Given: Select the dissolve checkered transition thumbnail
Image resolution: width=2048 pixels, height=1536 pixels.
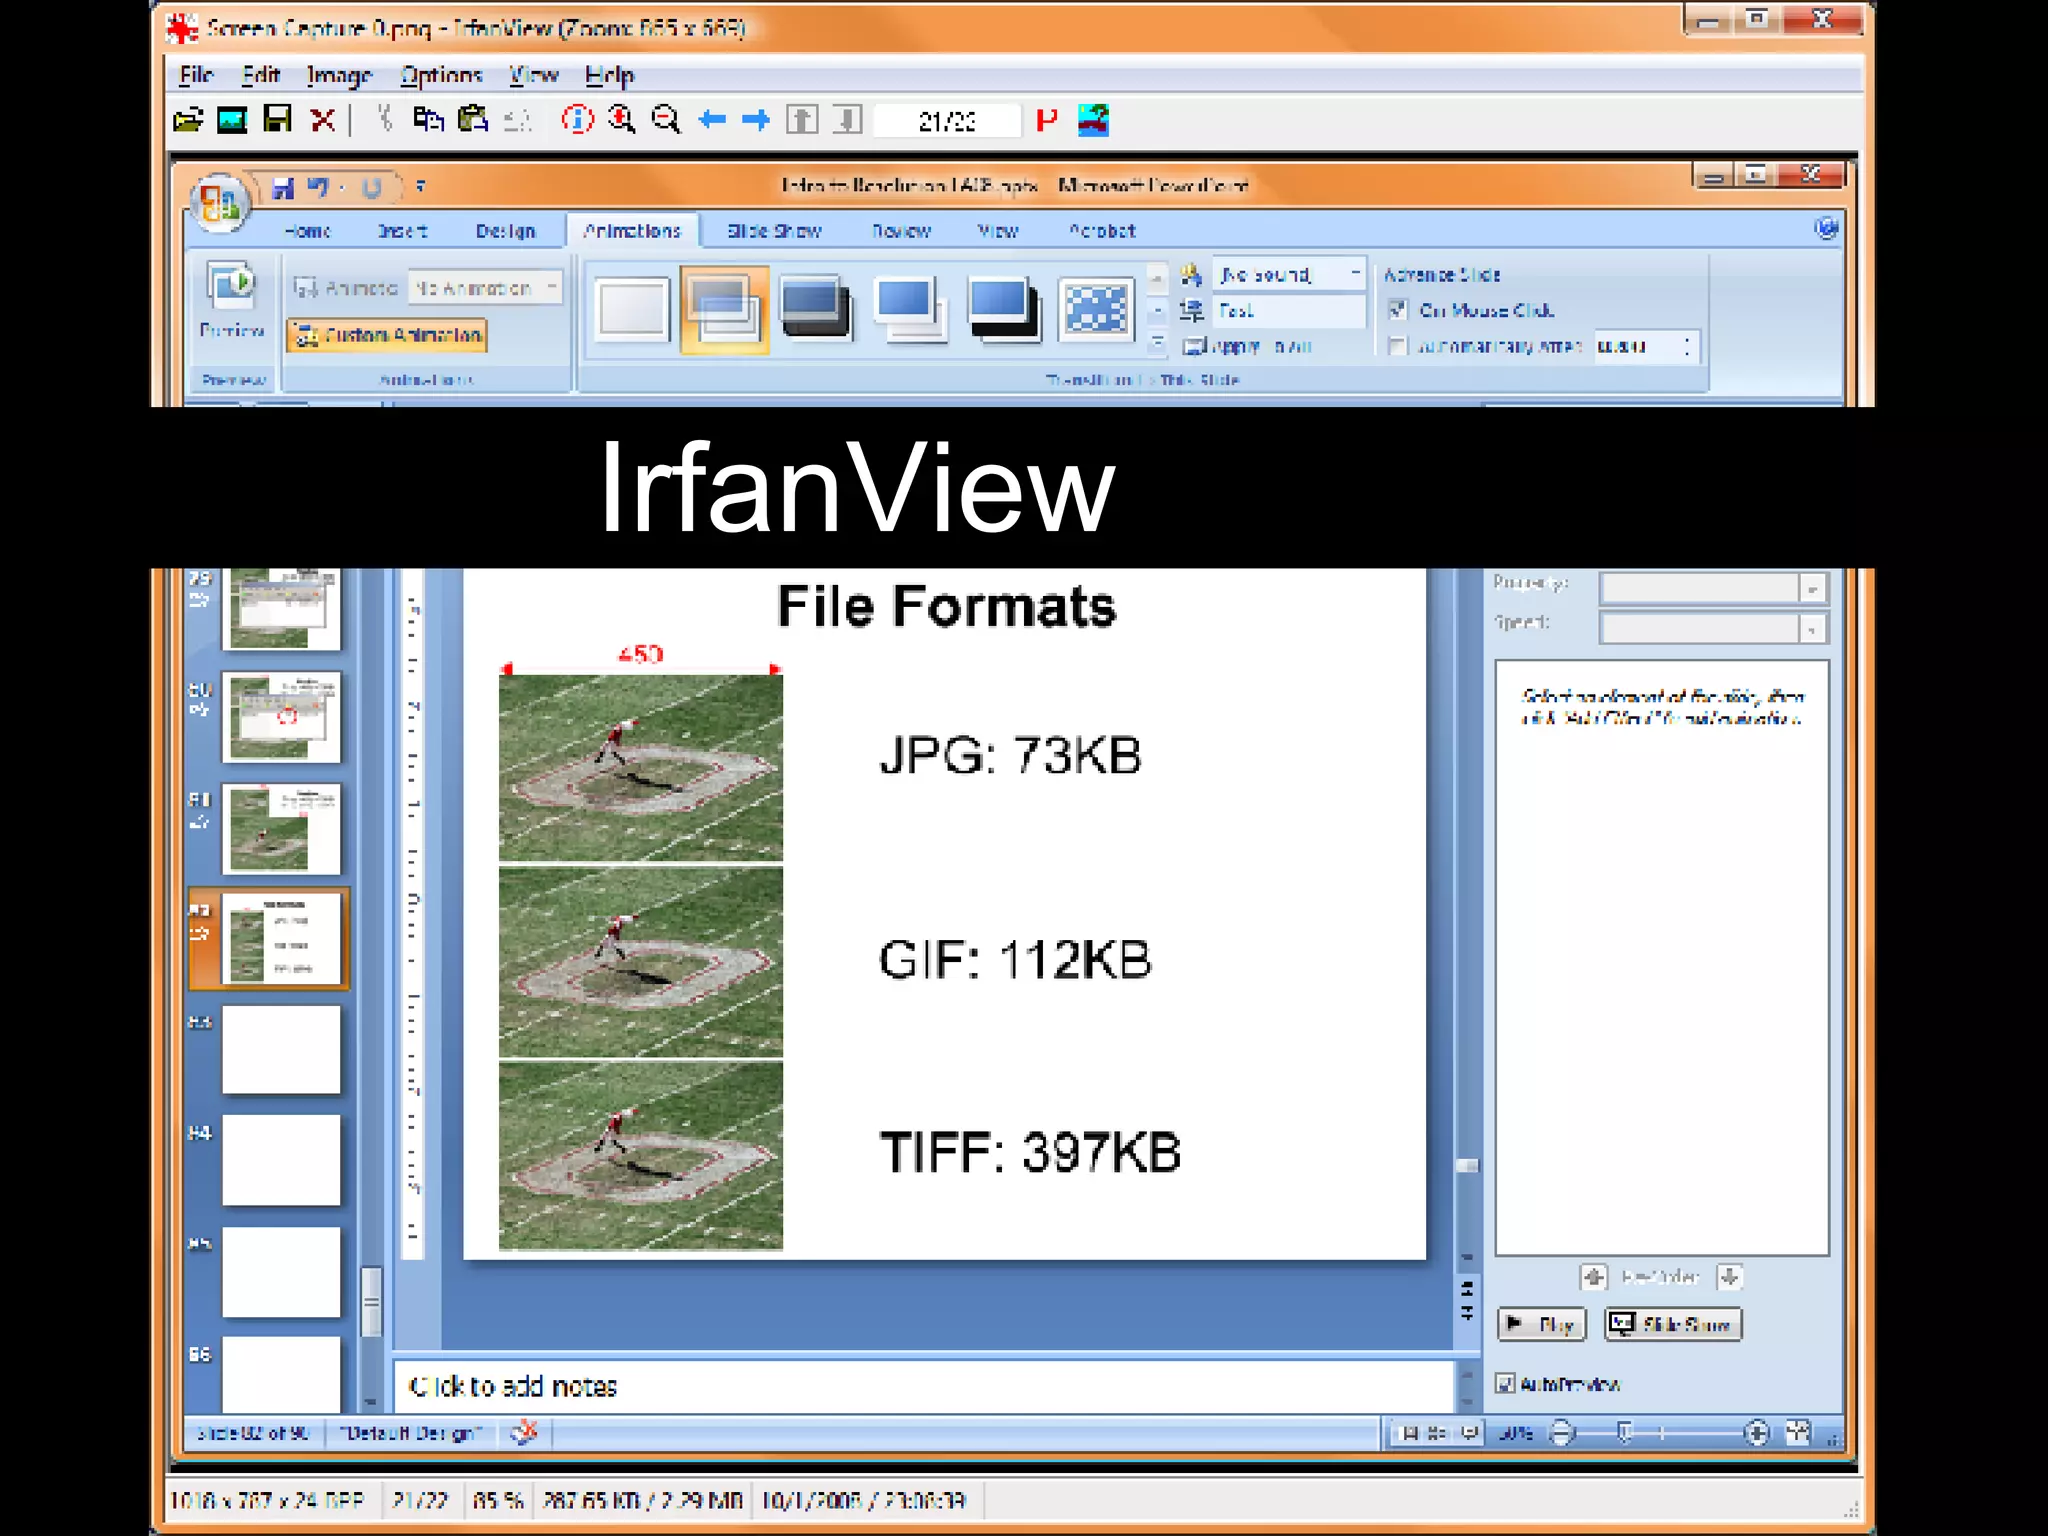Looking at the screenshot, I should (x=1096, y=309).
